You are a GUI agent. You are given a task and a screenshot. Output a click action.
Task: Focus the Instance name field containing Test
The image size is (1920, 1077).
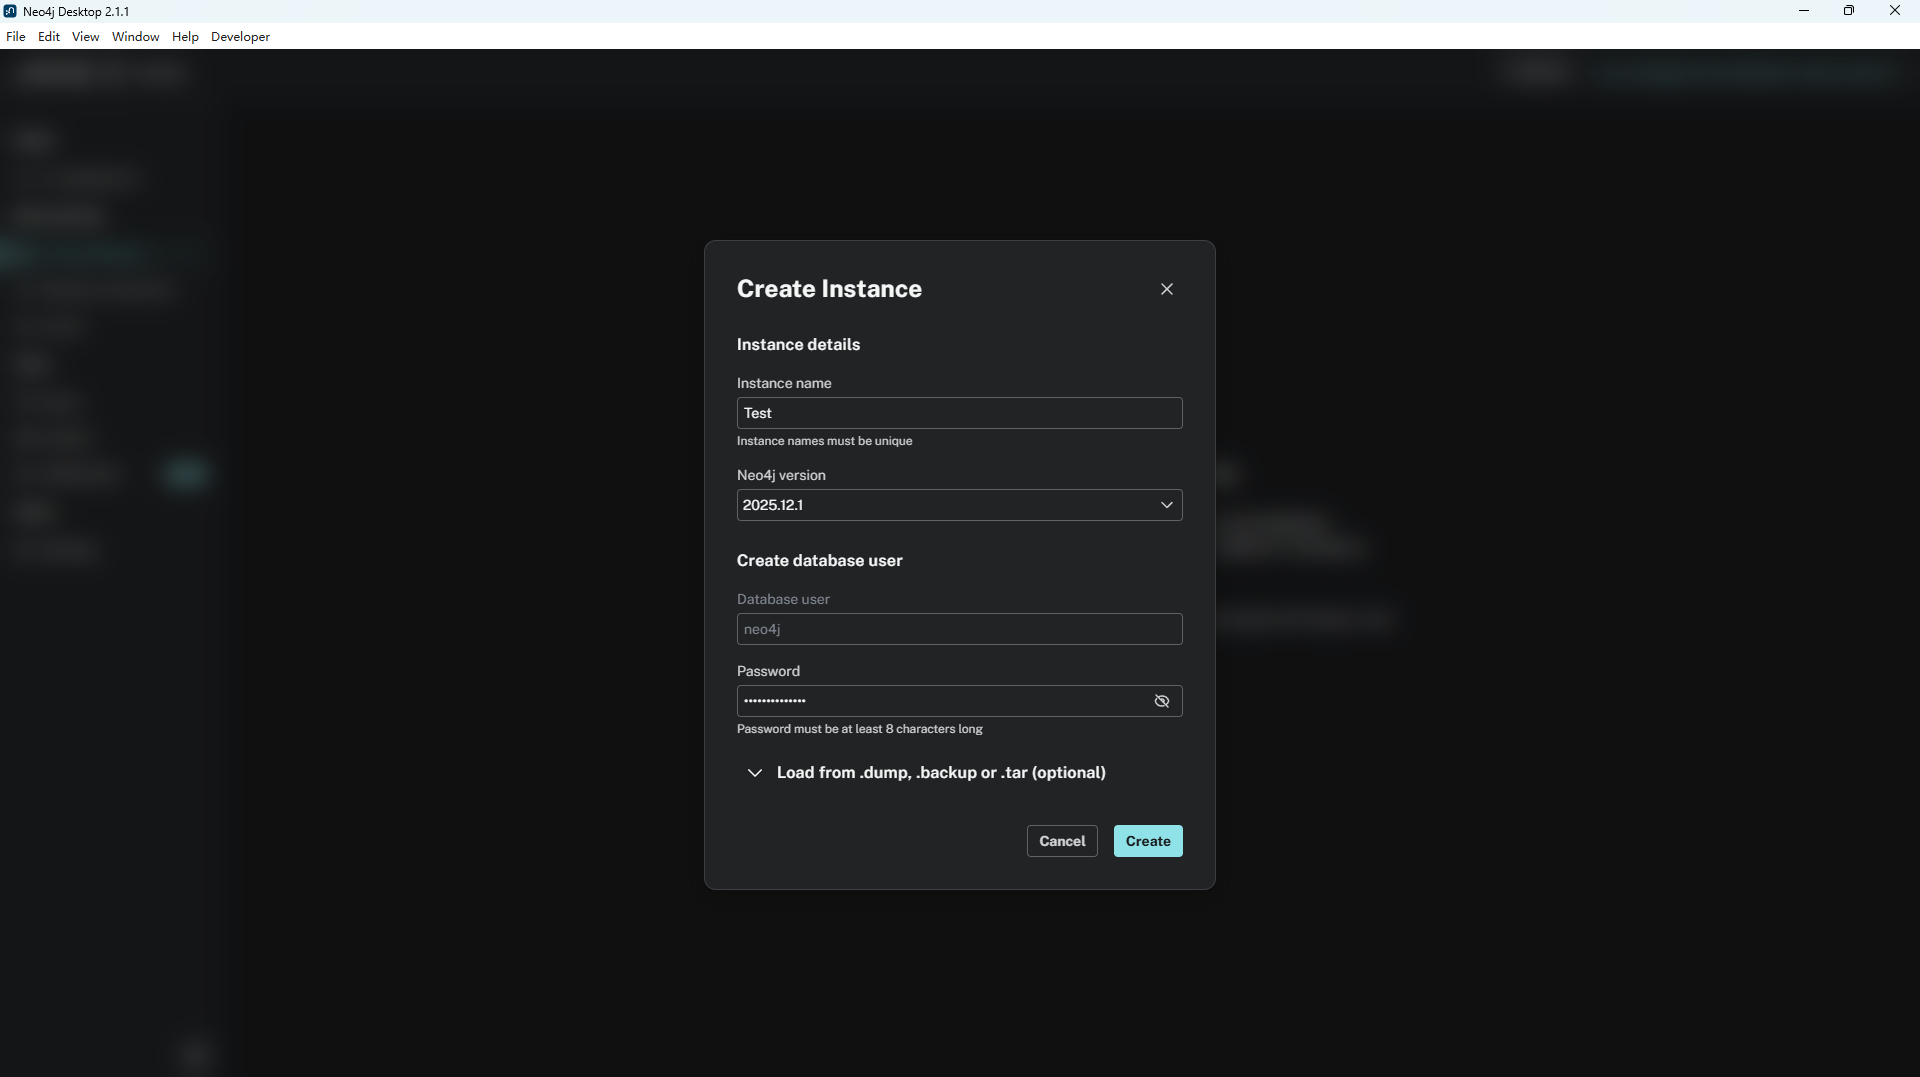pos(958,413)
